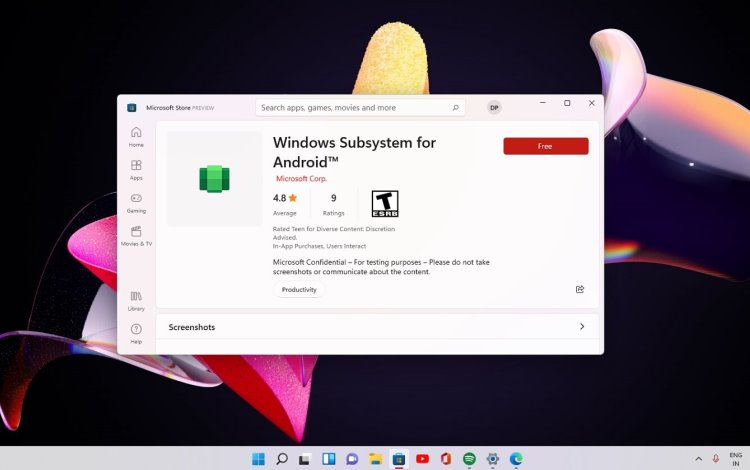Open the Microsoft Corp. publisher link
The width and height of the screenshot is (750, 470).
pyautogui.click(x=301, y=178)
